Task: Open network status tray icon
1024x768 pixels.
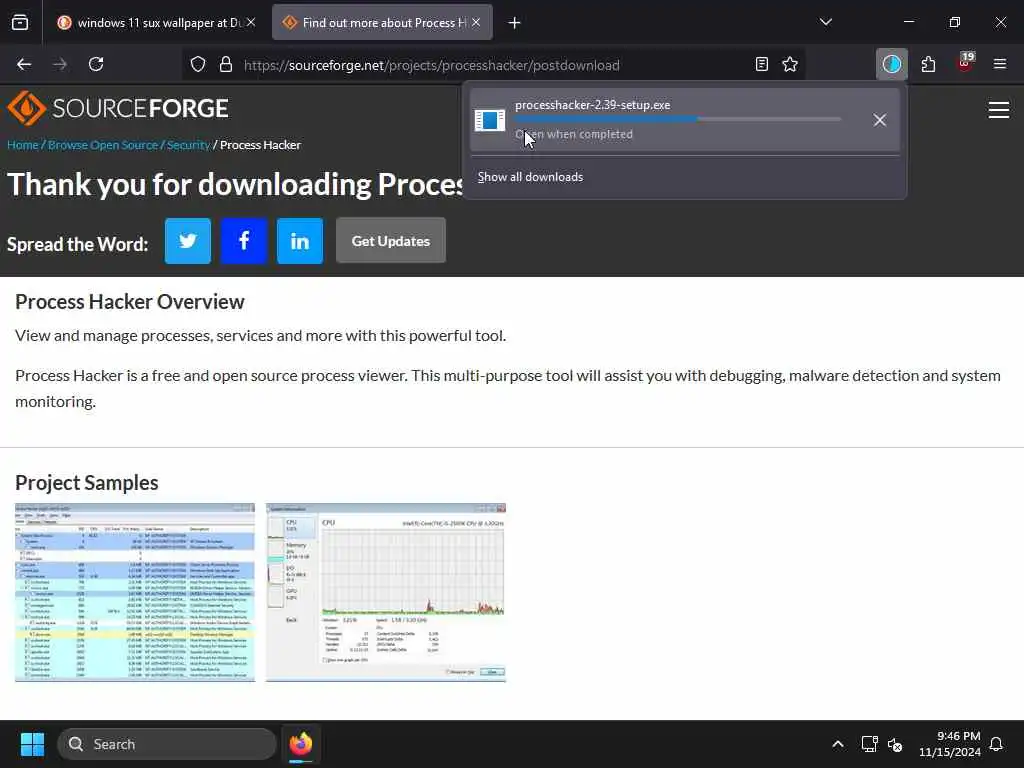Action: (869, 744)
